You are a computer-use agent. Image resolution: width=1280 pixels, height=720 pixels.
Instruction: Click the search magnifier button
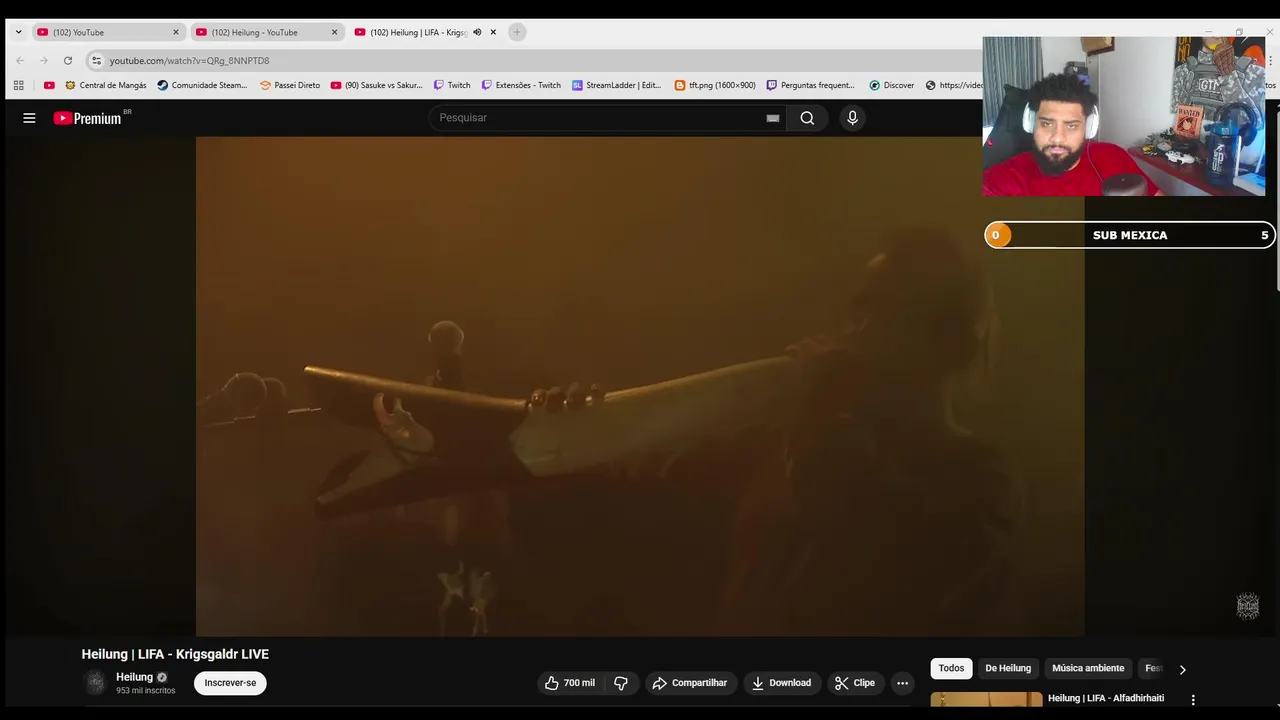[807, 118]
